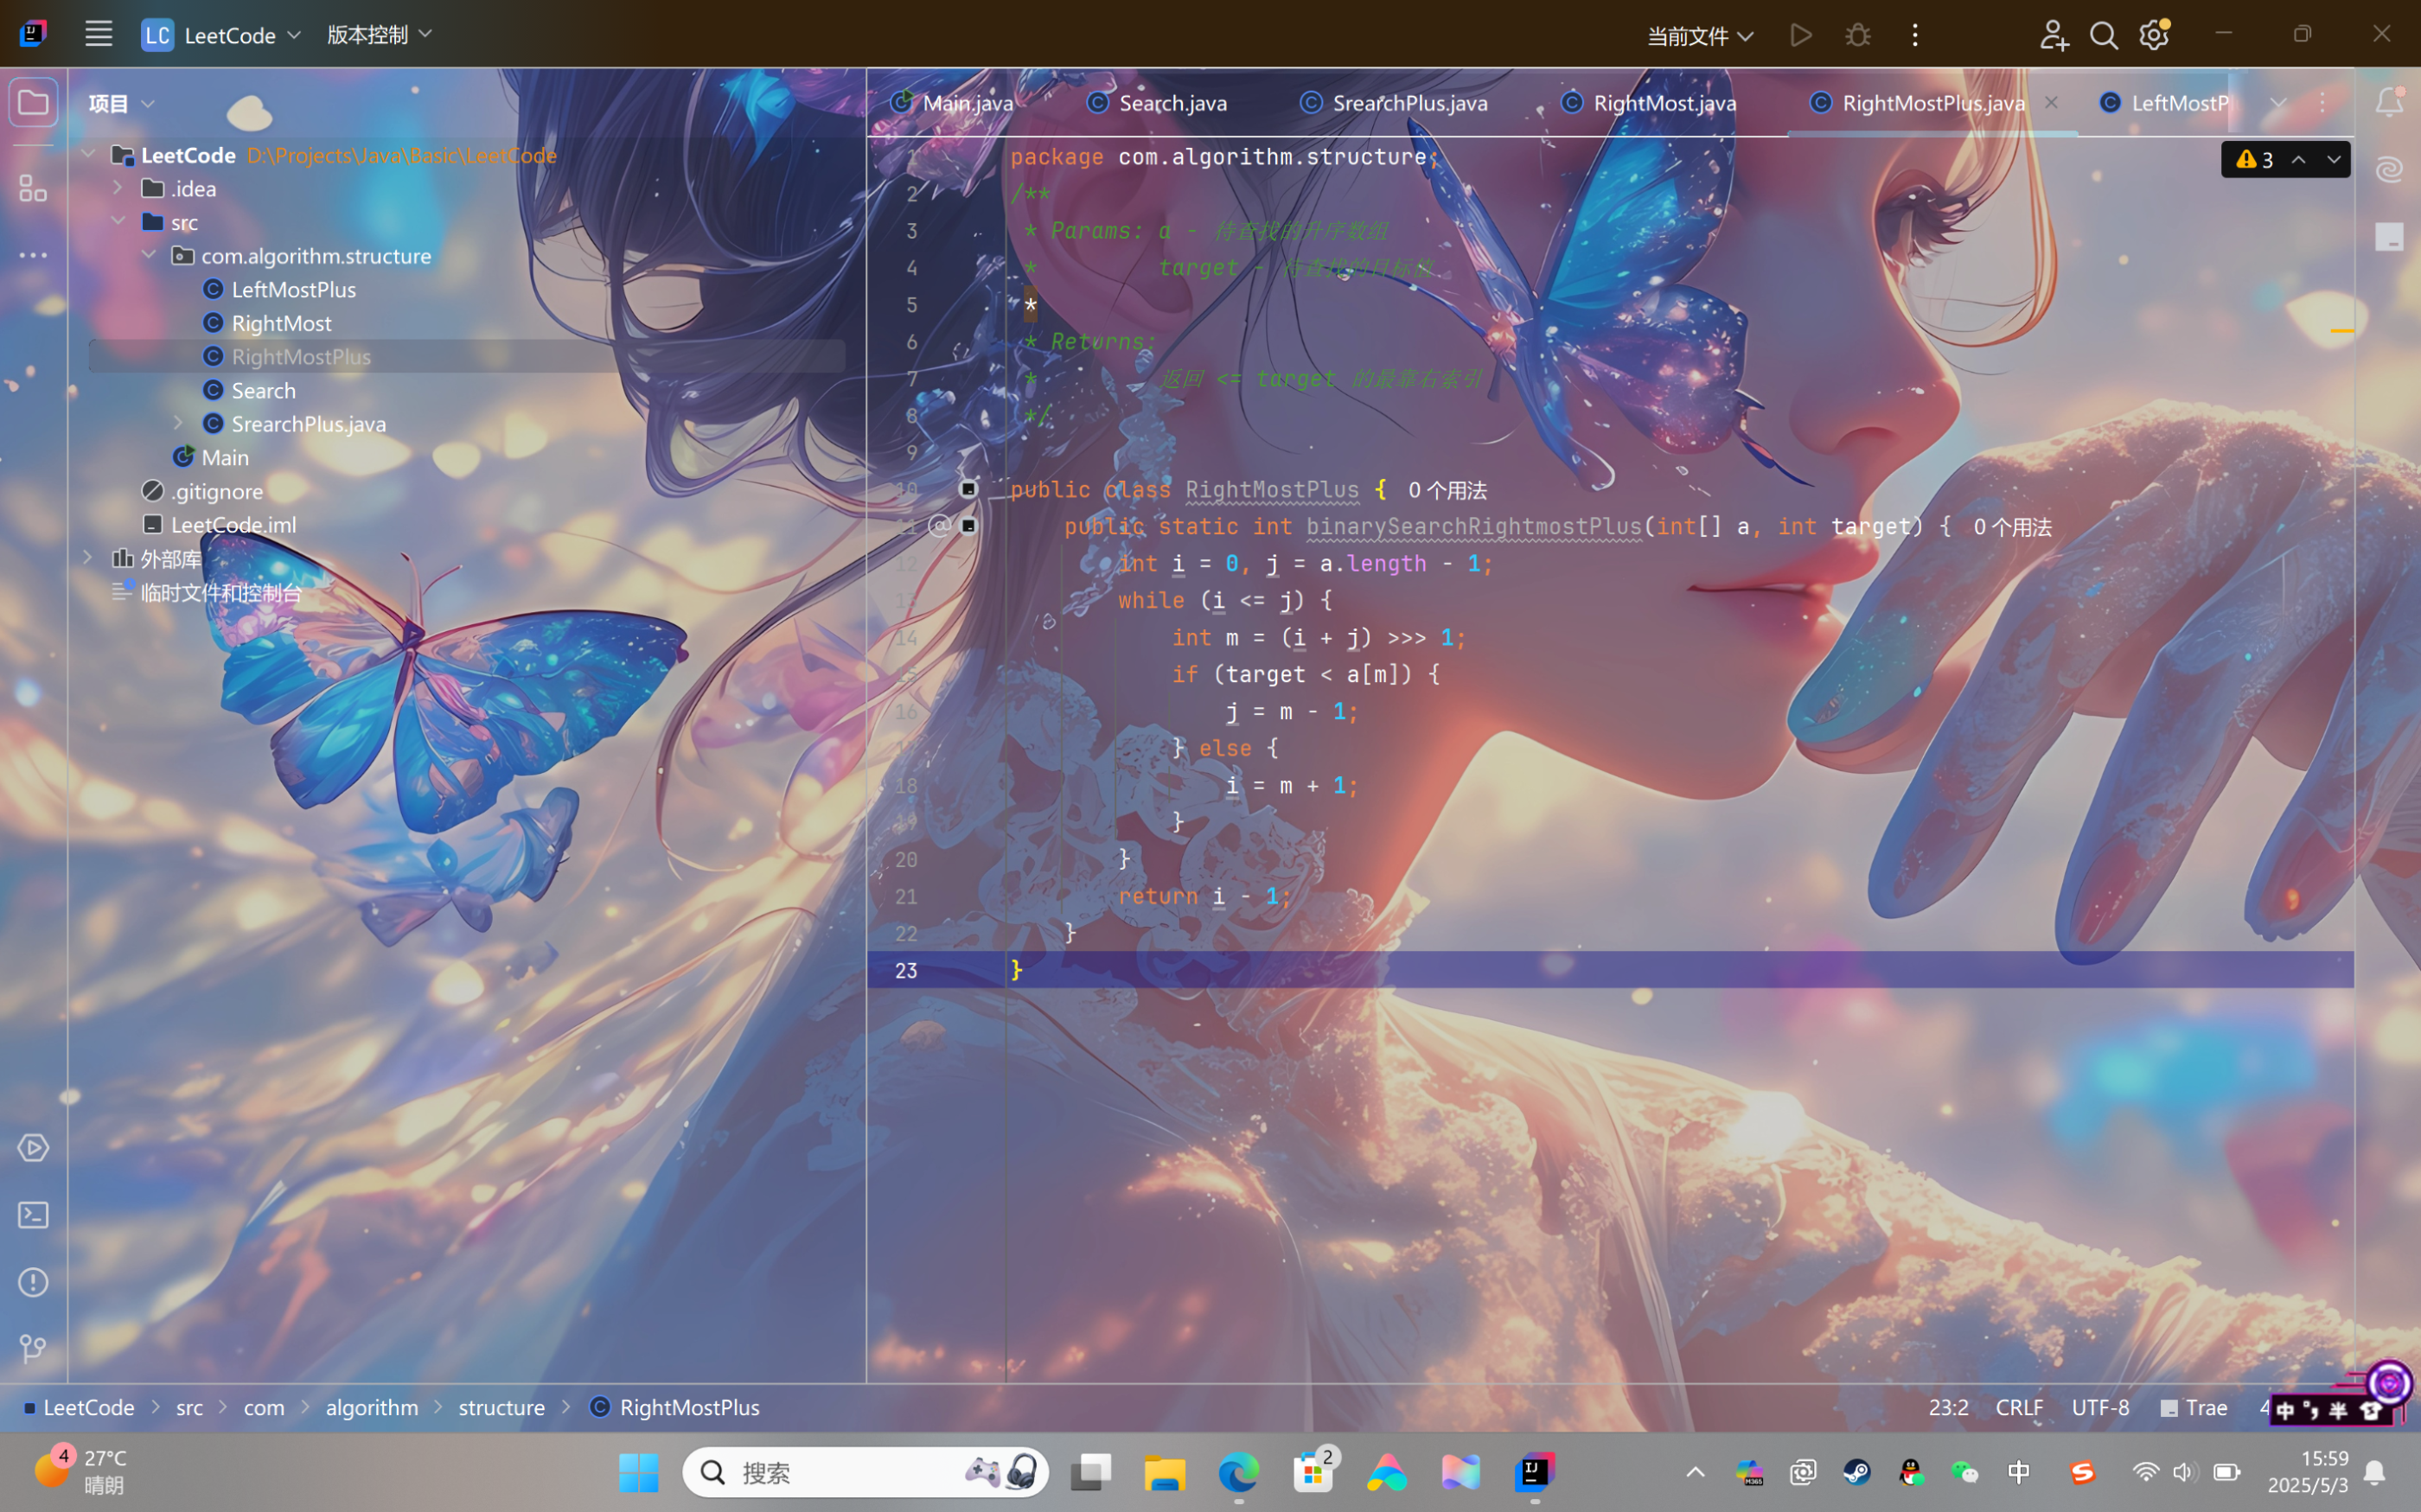Open 版本控制 dropdown
Image resolution: width=2421 pixels, height=1512 pixels.
379,35
